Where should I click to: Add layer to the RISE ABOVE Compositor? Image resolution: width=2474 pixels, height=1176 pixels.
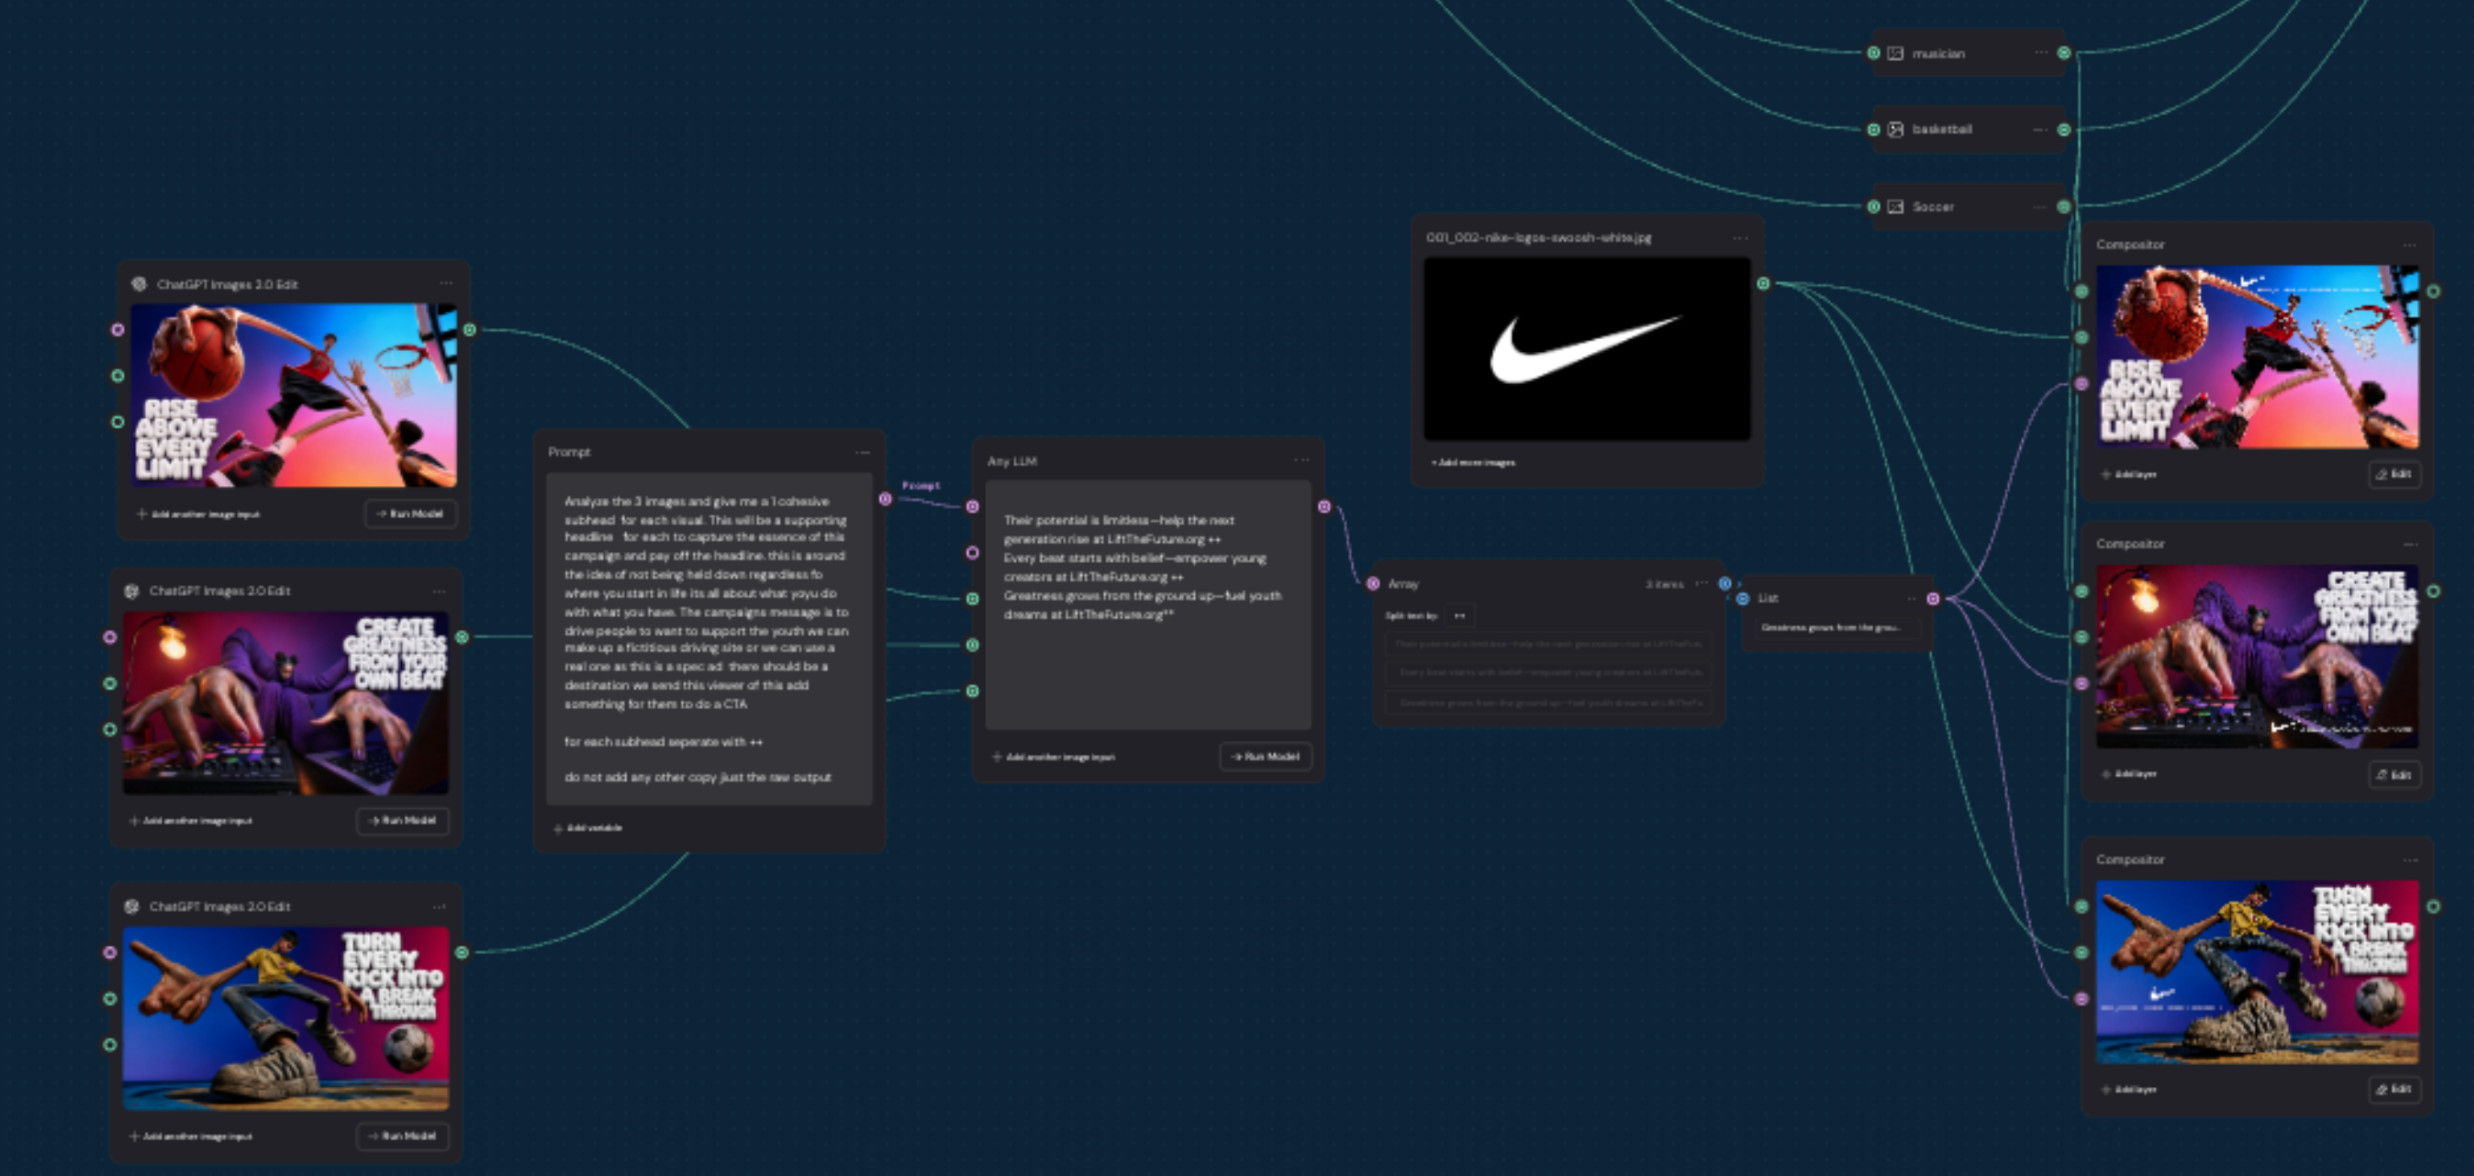2129,474
